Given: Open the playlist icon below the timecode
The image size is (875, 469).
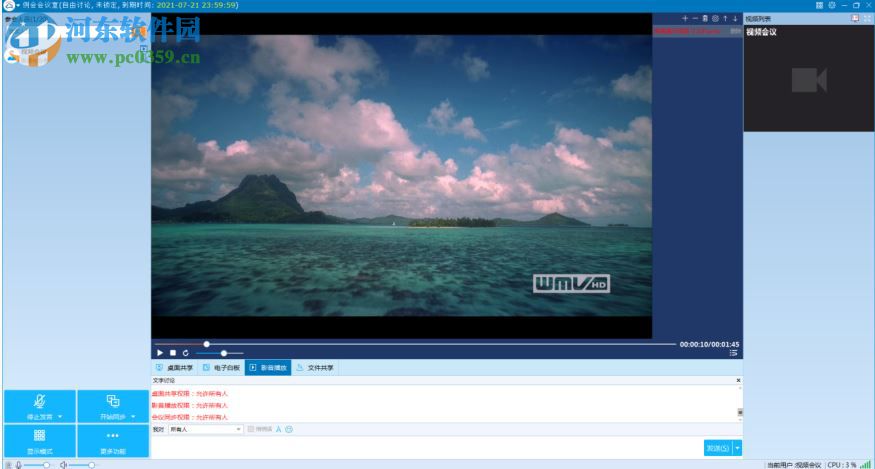Looking at the screenshot, I should click(734, 353).
